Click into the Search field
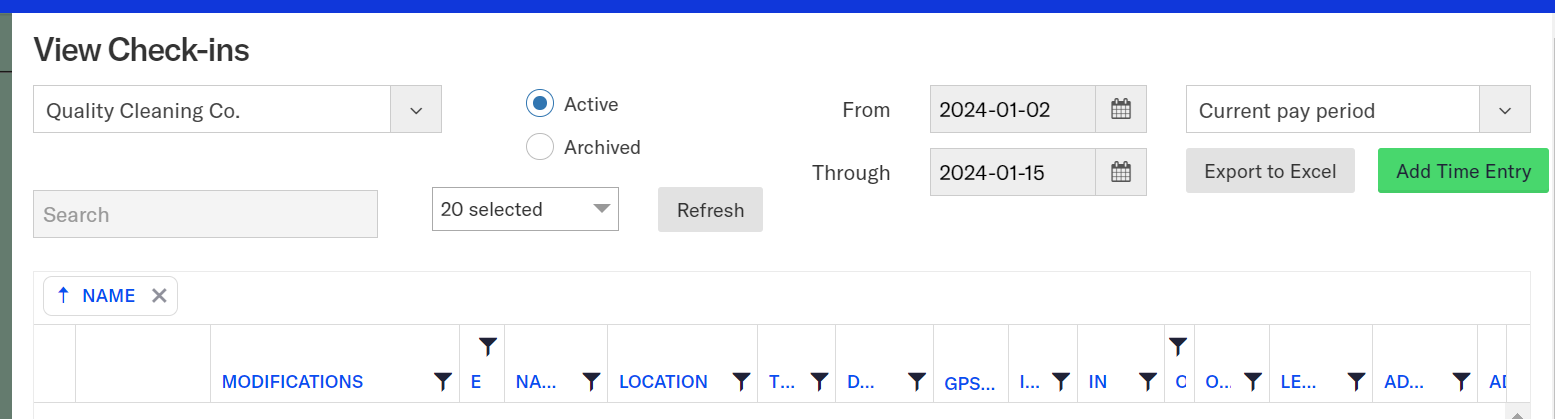1555x419 pixels. (205, 214)
